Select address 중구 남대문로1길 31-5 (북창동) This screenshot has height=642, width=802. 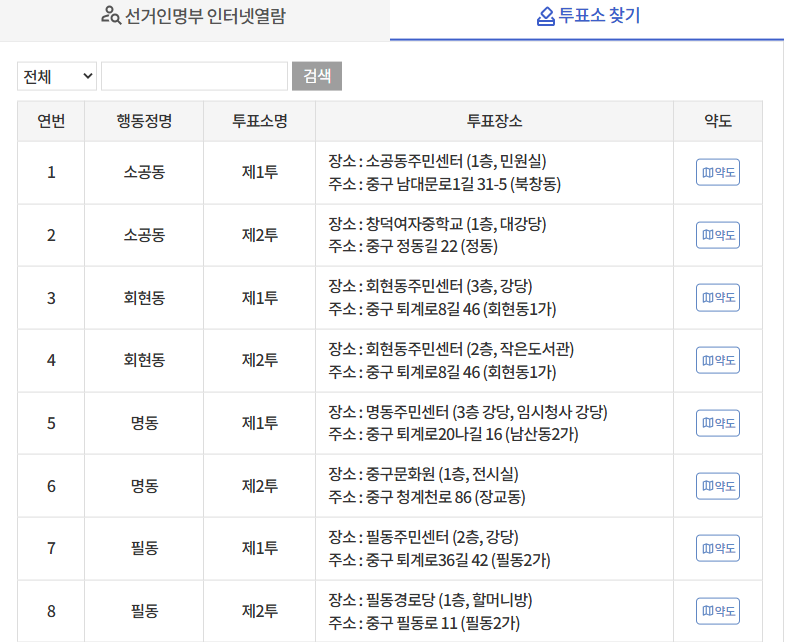pyautogui.click(x=463, y=184)
